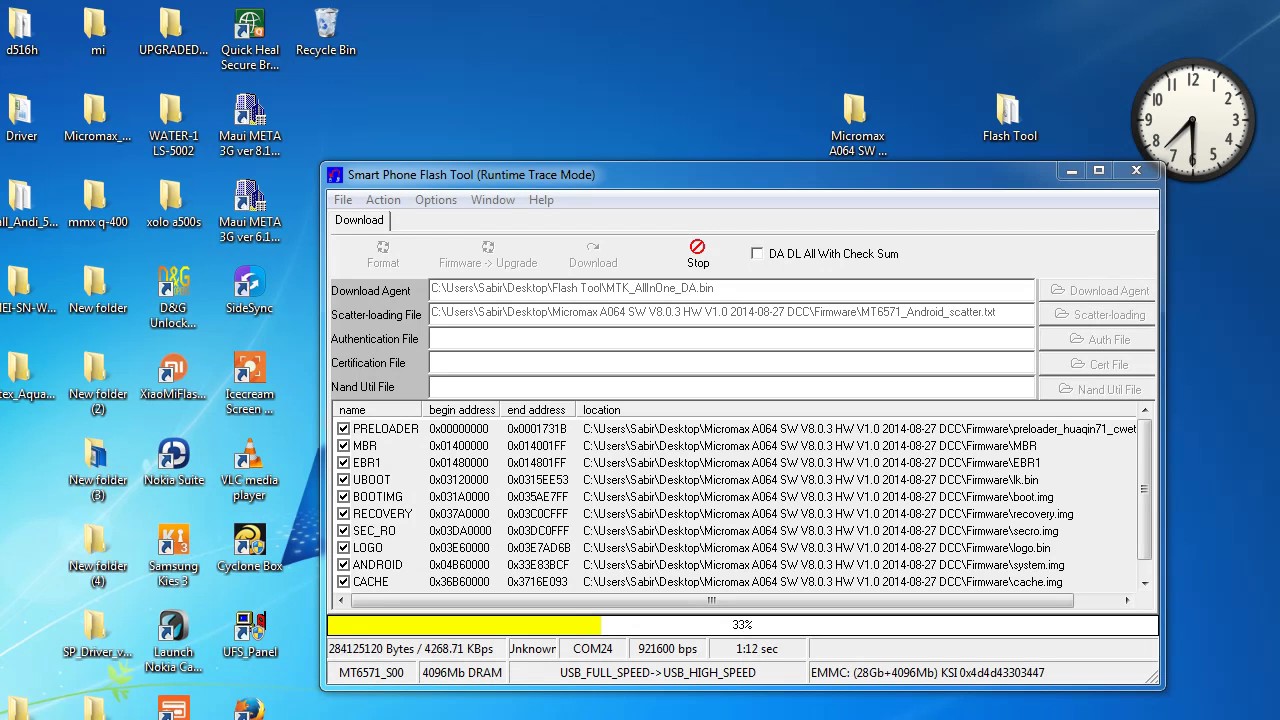Click the partition list vertical scrollbar
1280x720 pixels.
pos(1144,489)
